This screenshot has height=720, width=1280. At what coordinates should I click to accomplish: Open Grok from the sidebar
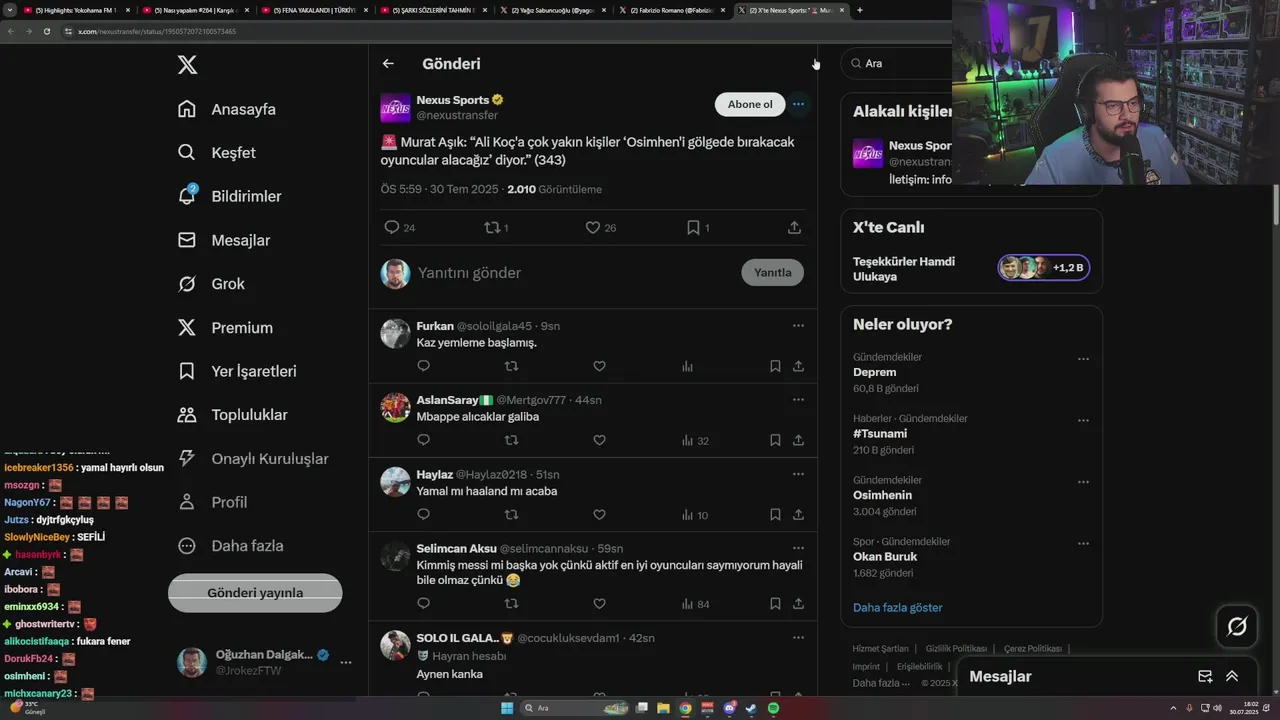click(x=210, y=284)
